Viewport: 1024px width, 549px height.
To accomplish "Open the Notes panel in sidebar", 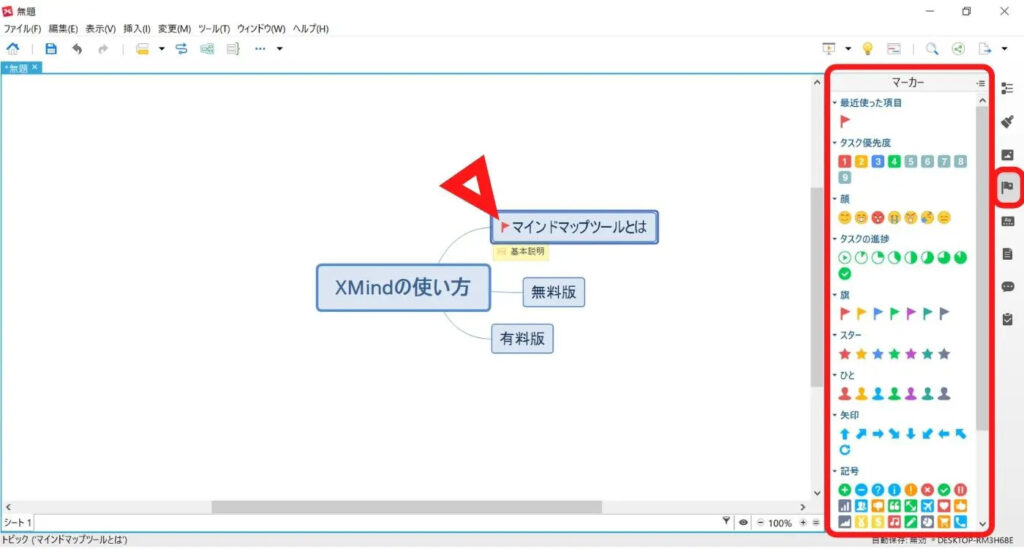I will [x=1007, y=254].
